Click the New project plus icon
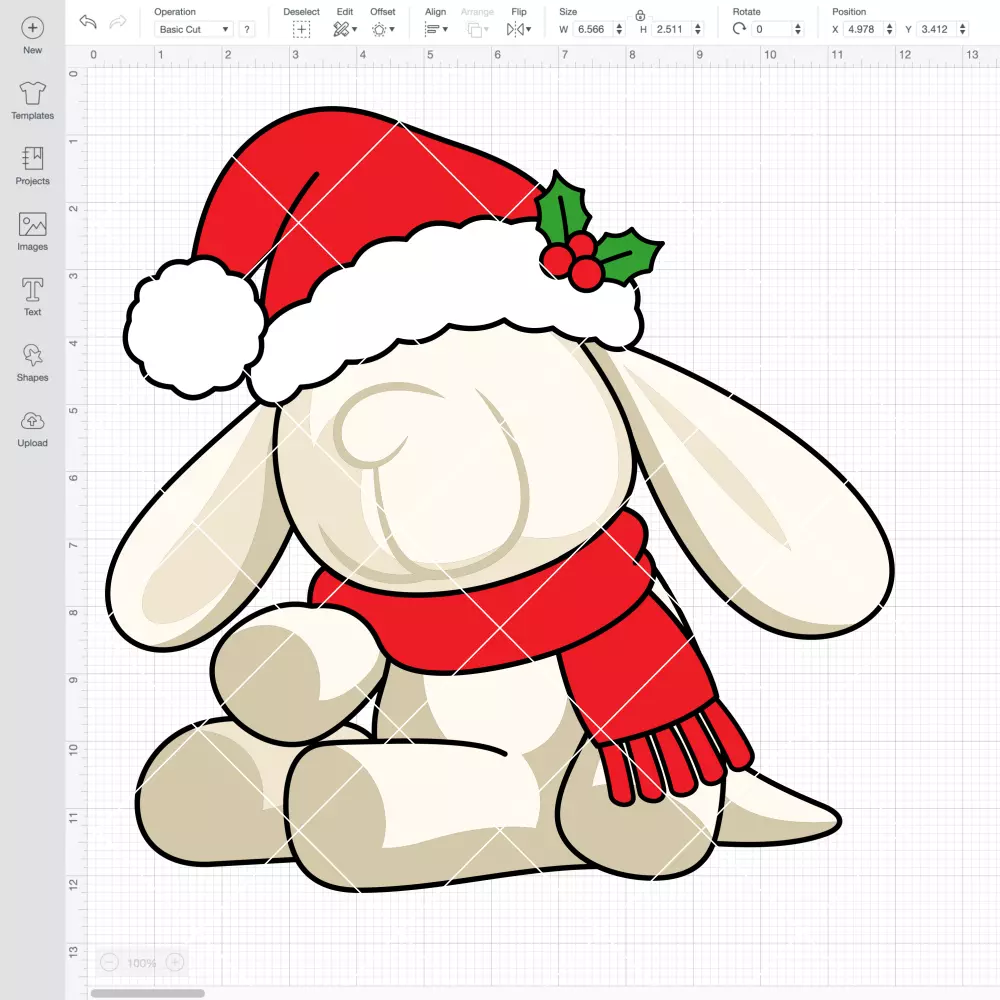The image size is (1000, 1000). 33,28
